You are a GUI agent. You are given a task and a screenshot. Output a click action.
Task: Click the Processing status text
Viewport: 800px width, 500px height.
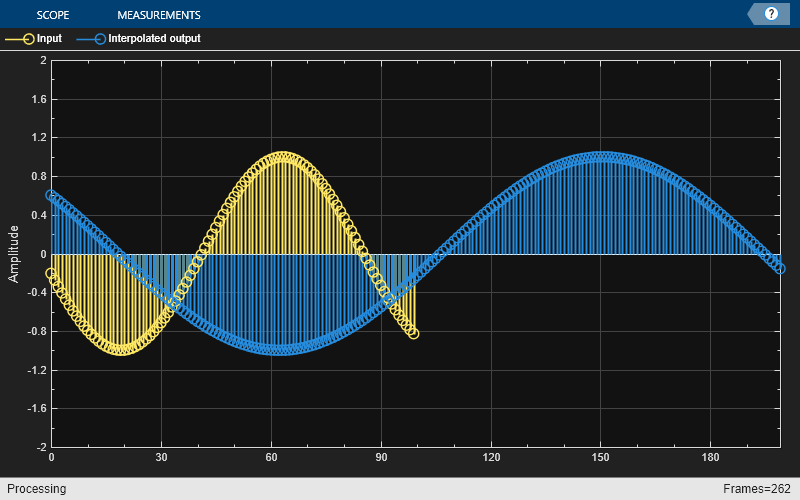click(x=36, y=489)
